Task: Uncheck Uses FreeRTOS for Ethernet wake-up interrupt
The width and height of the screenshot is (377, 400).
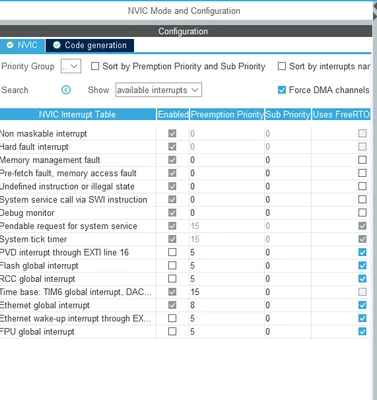Action: [362, 318]
